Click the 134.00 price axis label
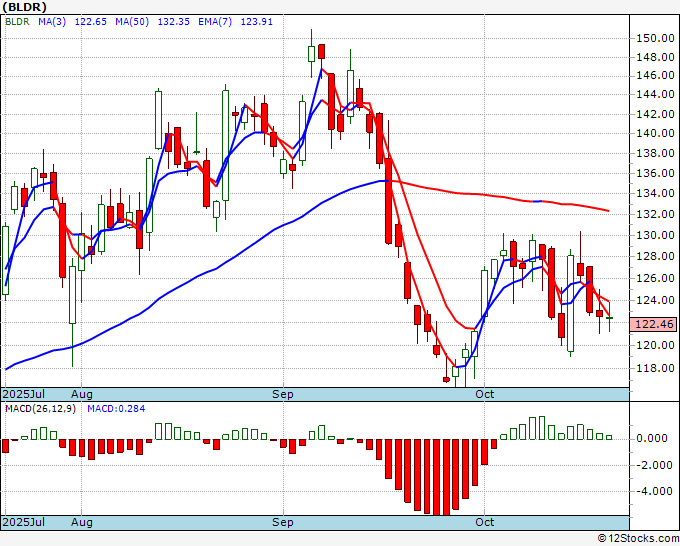Screen dimensions: 680x546 [655, 193]
